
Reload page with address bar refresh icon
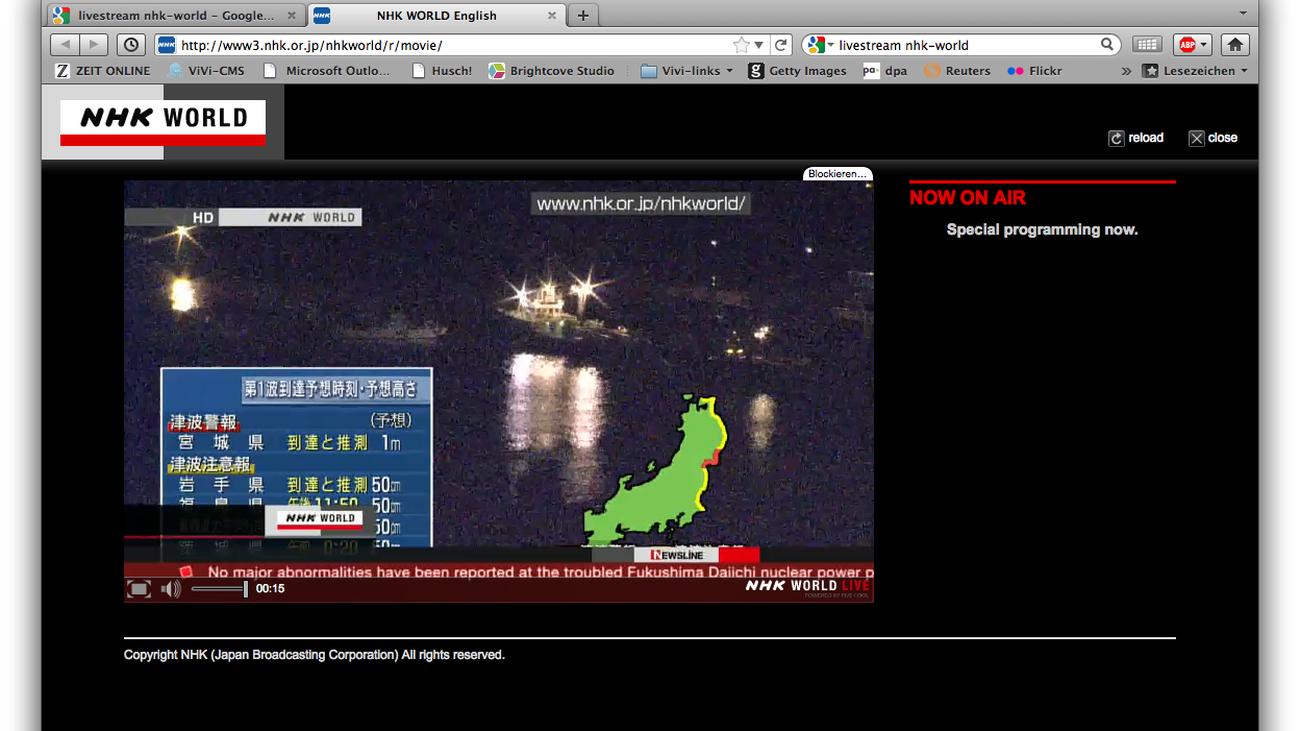click(x=782, y=45)
